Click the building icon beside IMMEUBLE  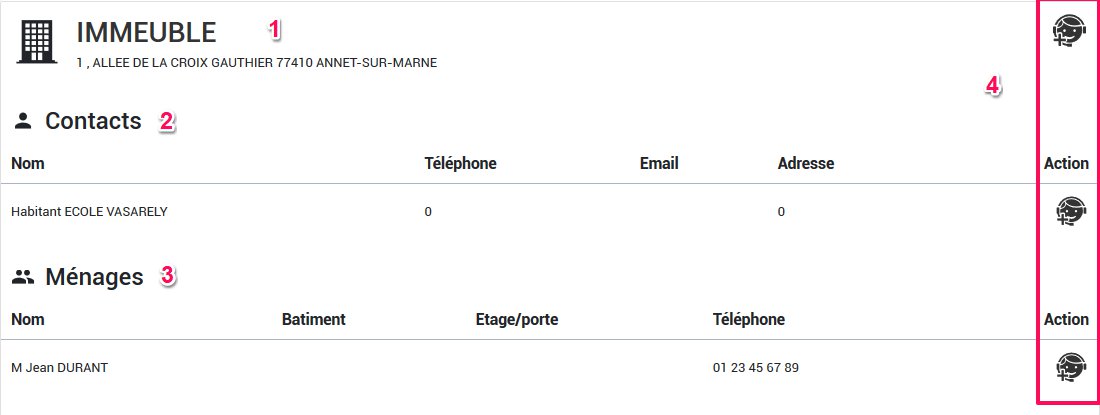coord(36,42)
